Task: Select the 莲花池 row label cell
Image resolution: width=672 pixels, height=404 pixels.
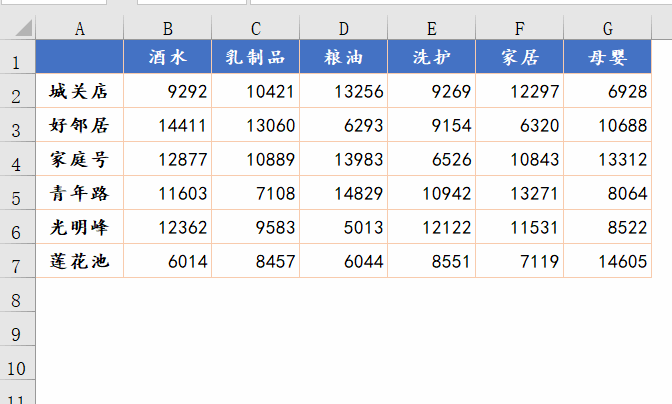Action: pyautogui.click(x=79, y=262)
